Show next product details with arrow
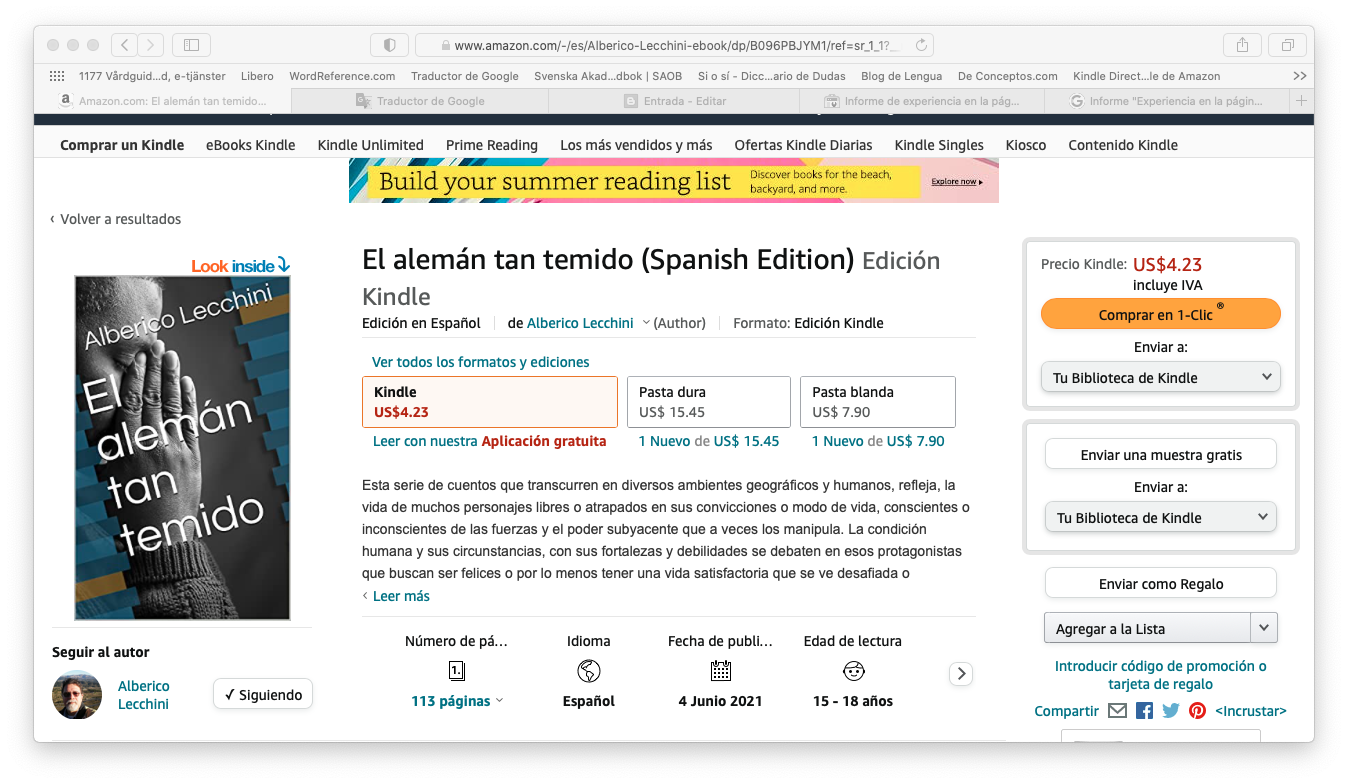The height and width of the screenshot is (784, 1348). (x=961, y=674)
